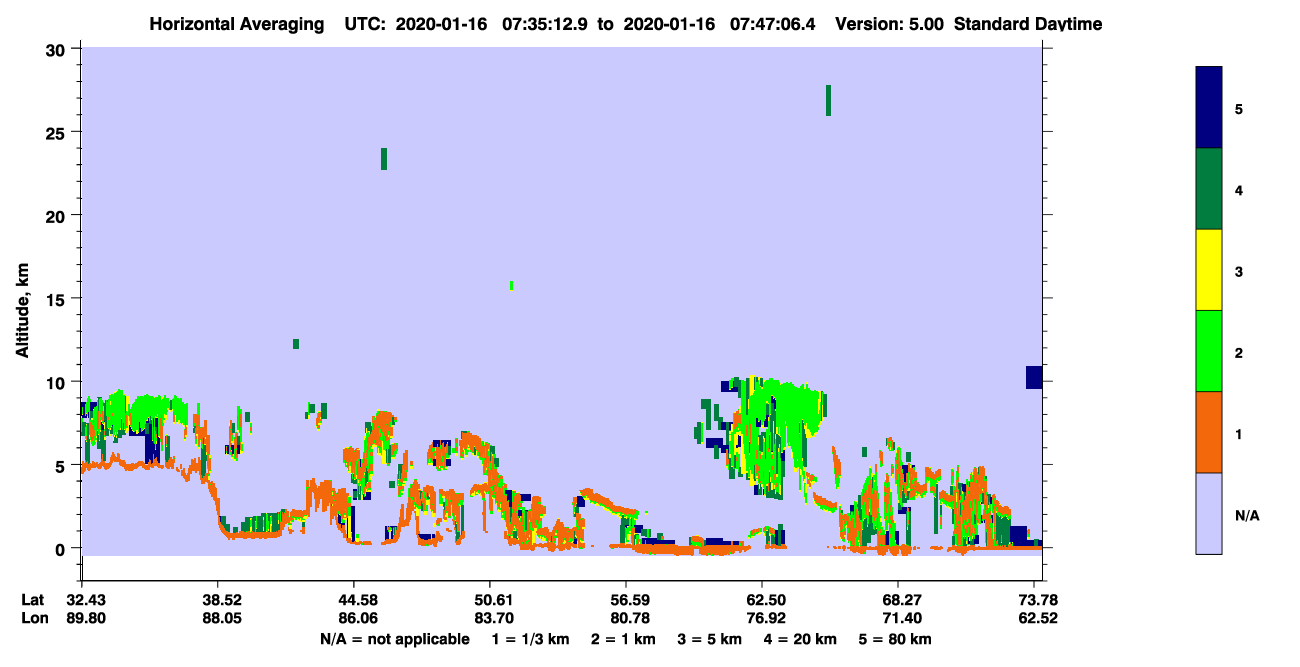Click the 'Lat' row label
This screenshot has width=1300, height=667.
(x=33, y=600)
